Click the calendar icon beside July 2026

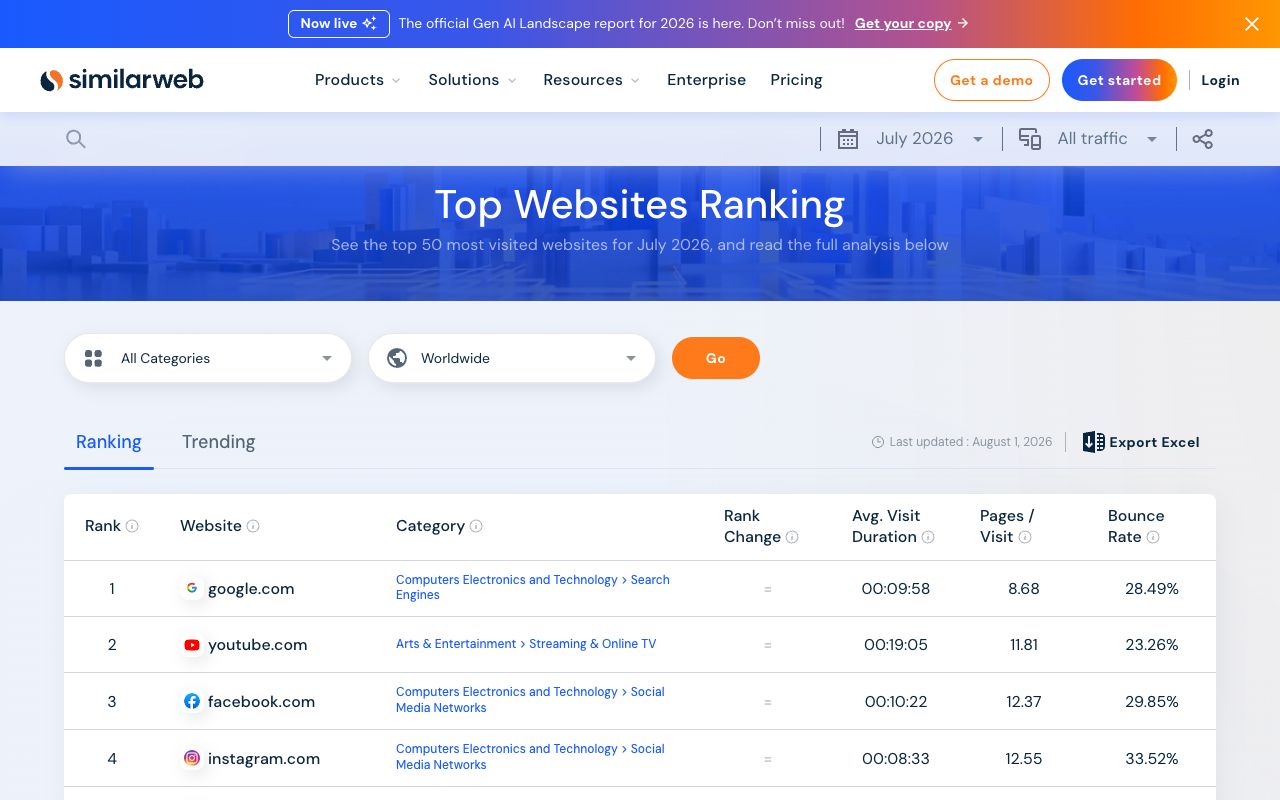tap(848, 139)
